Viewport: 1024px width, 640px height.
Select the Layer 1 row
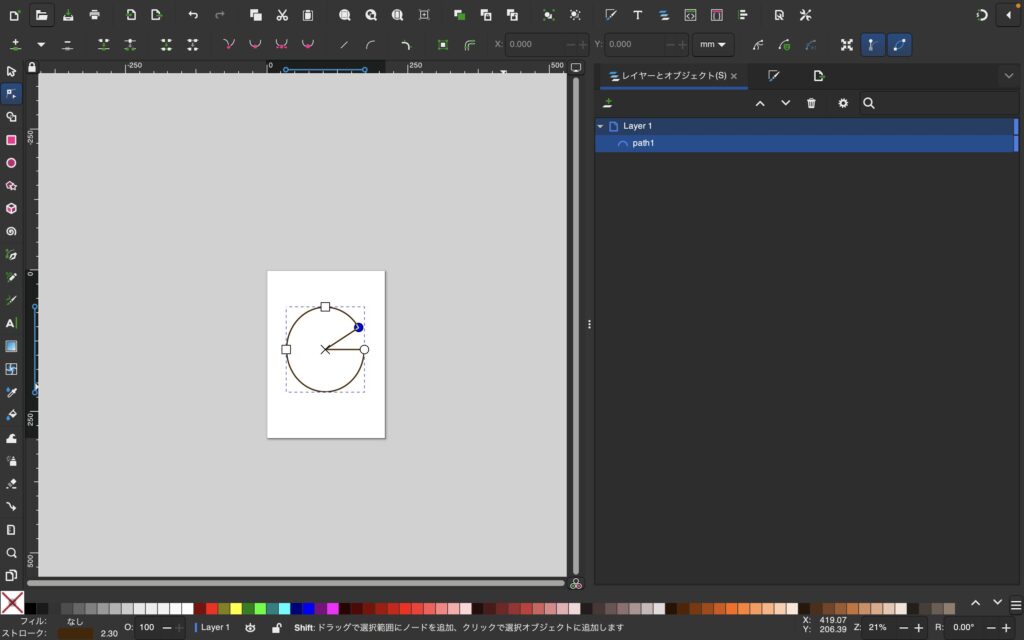click(x=806, y=126)
